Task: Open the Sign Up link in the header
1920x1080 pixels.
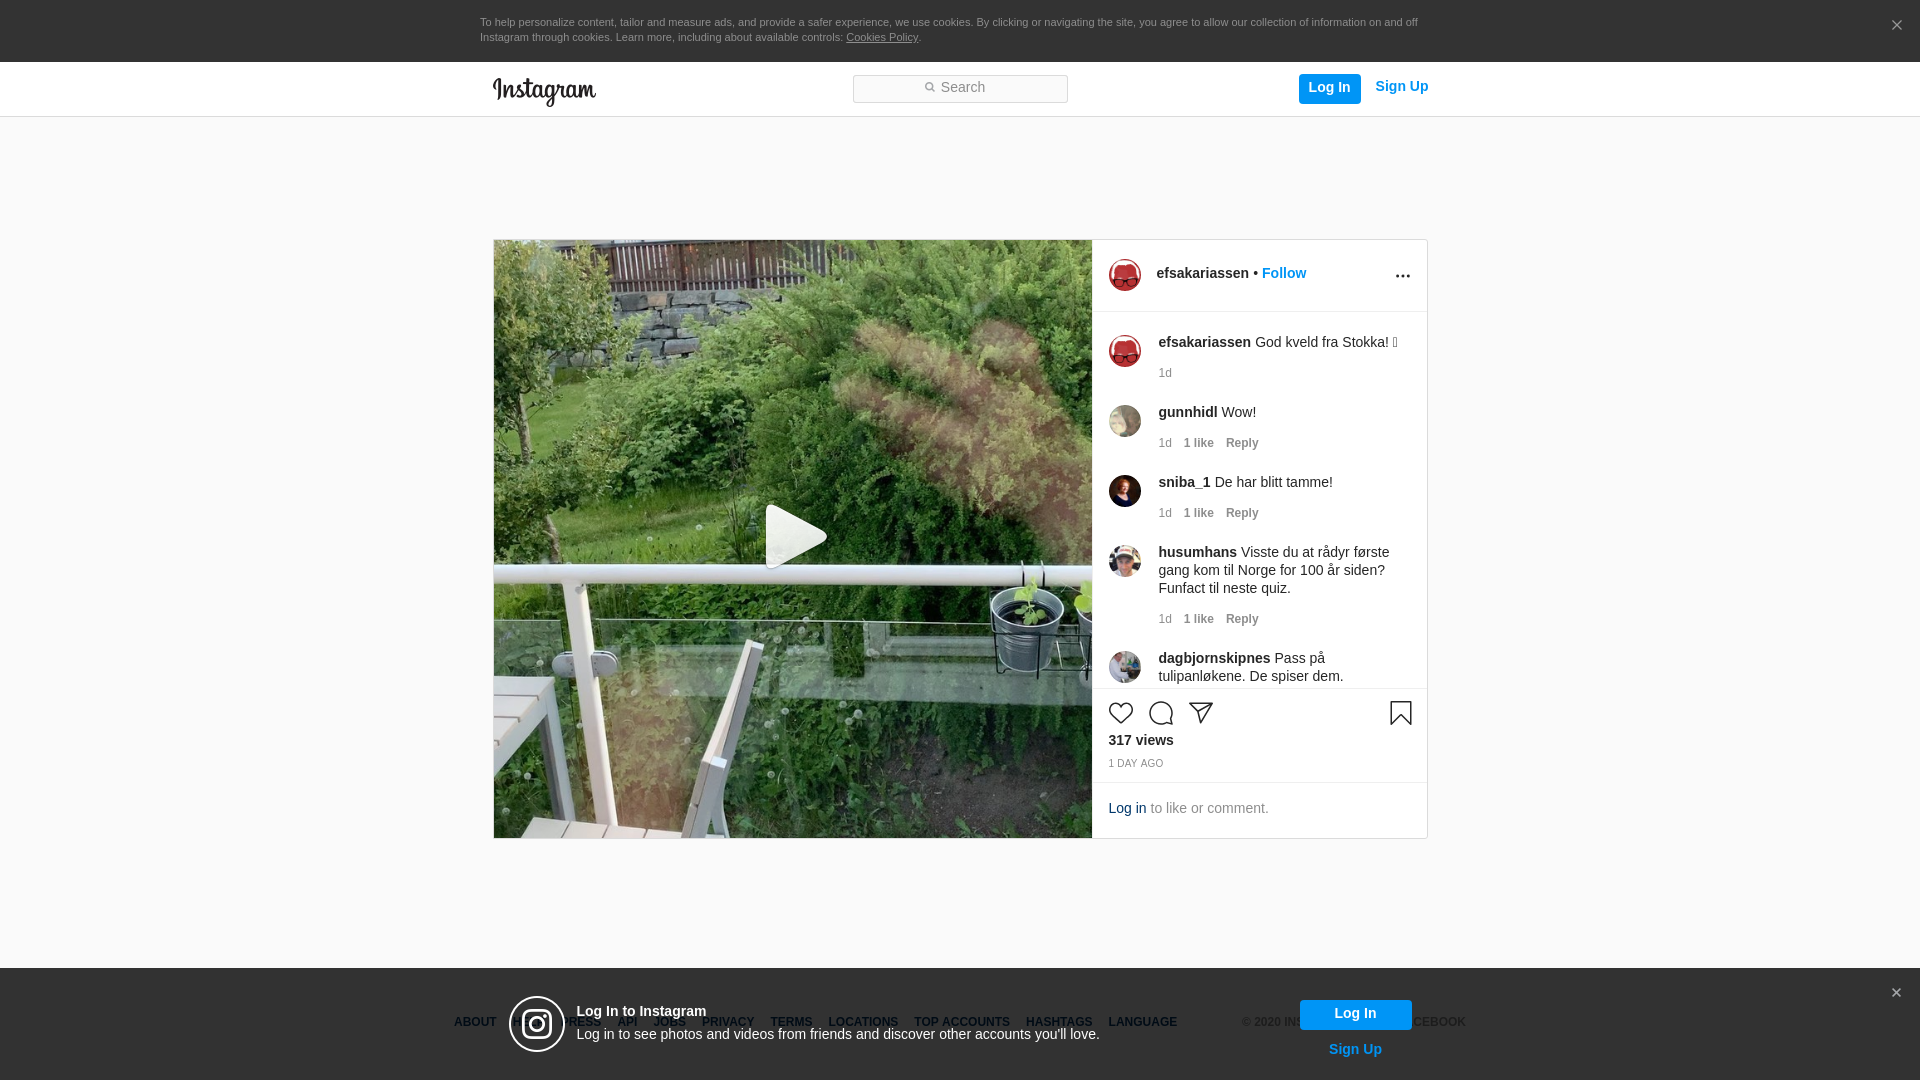Action: 1401,87
